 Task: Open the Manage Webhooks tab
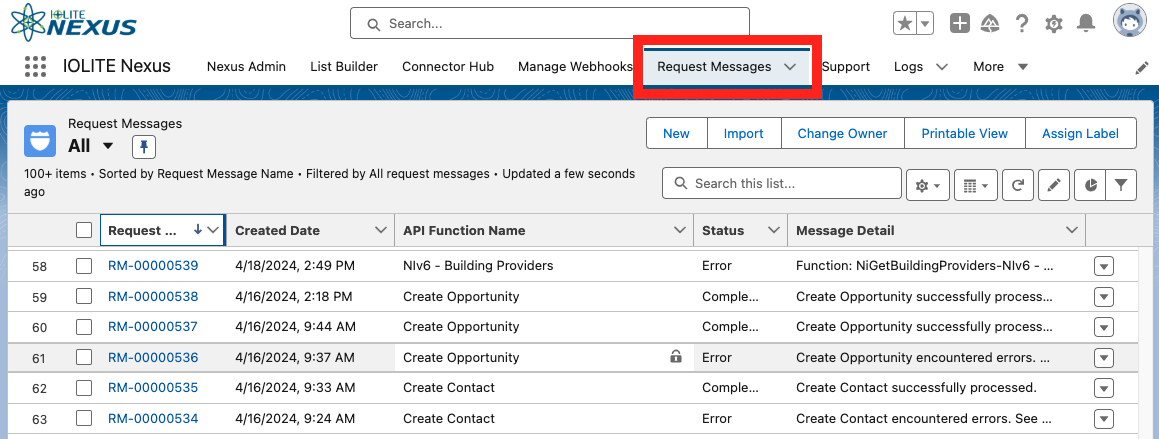pos(575,67)
